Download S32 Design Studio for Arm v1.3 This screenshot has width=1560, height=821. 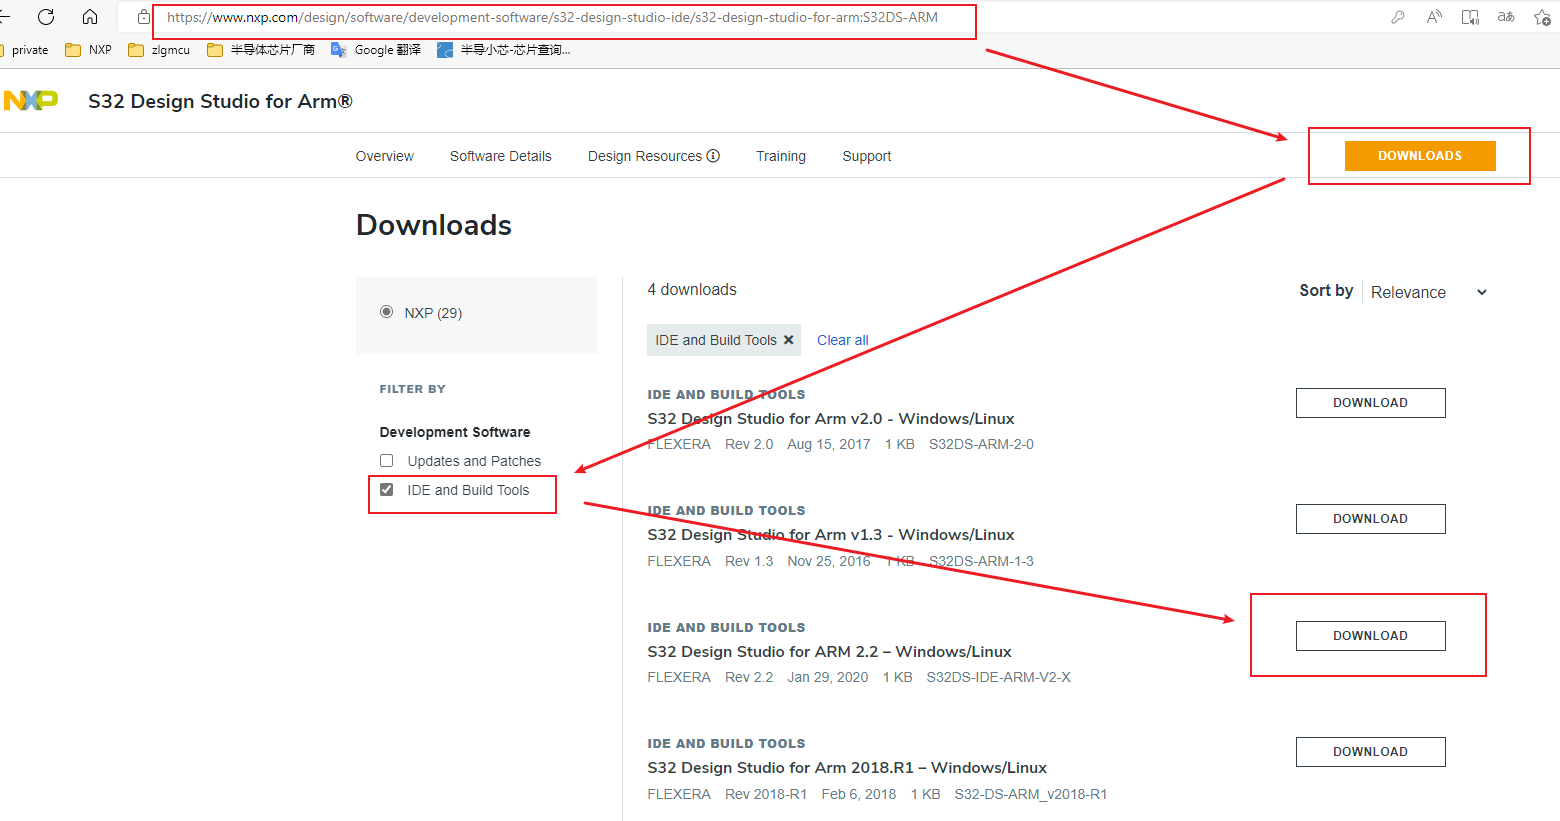coord(1371,519)
